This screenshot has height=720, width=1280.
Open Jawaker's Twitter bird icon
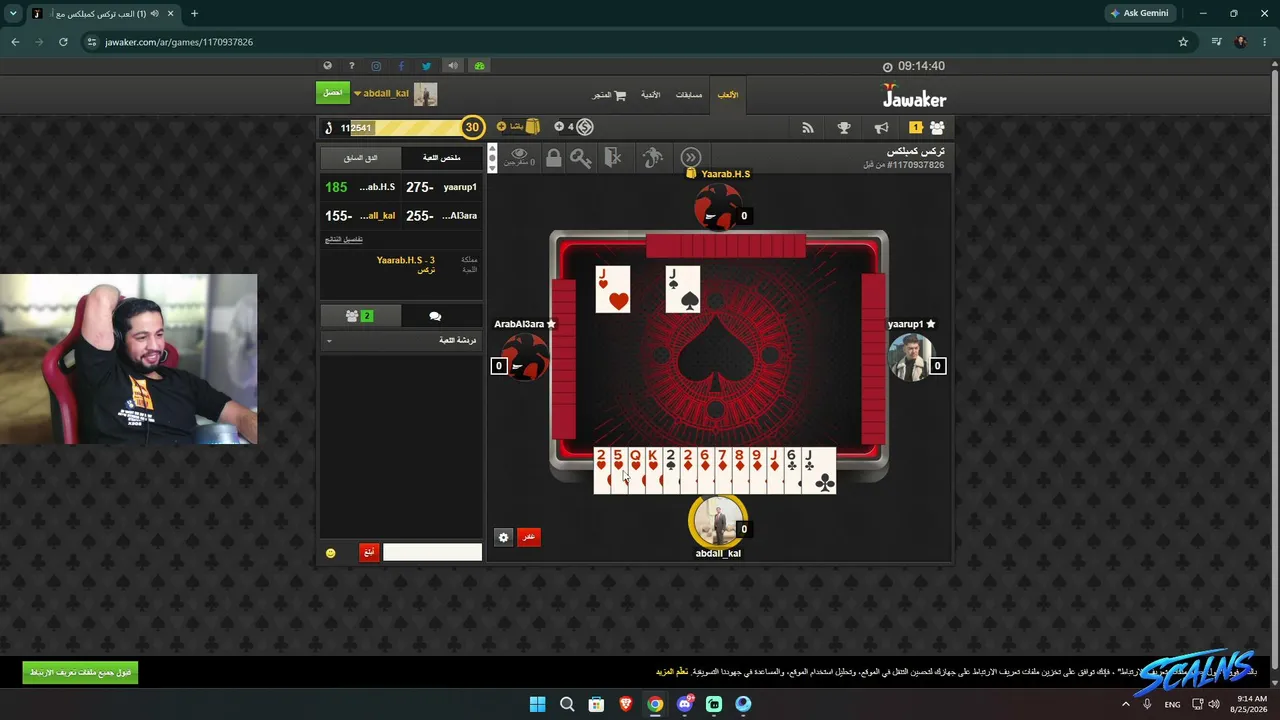click(x=426, y=66)
